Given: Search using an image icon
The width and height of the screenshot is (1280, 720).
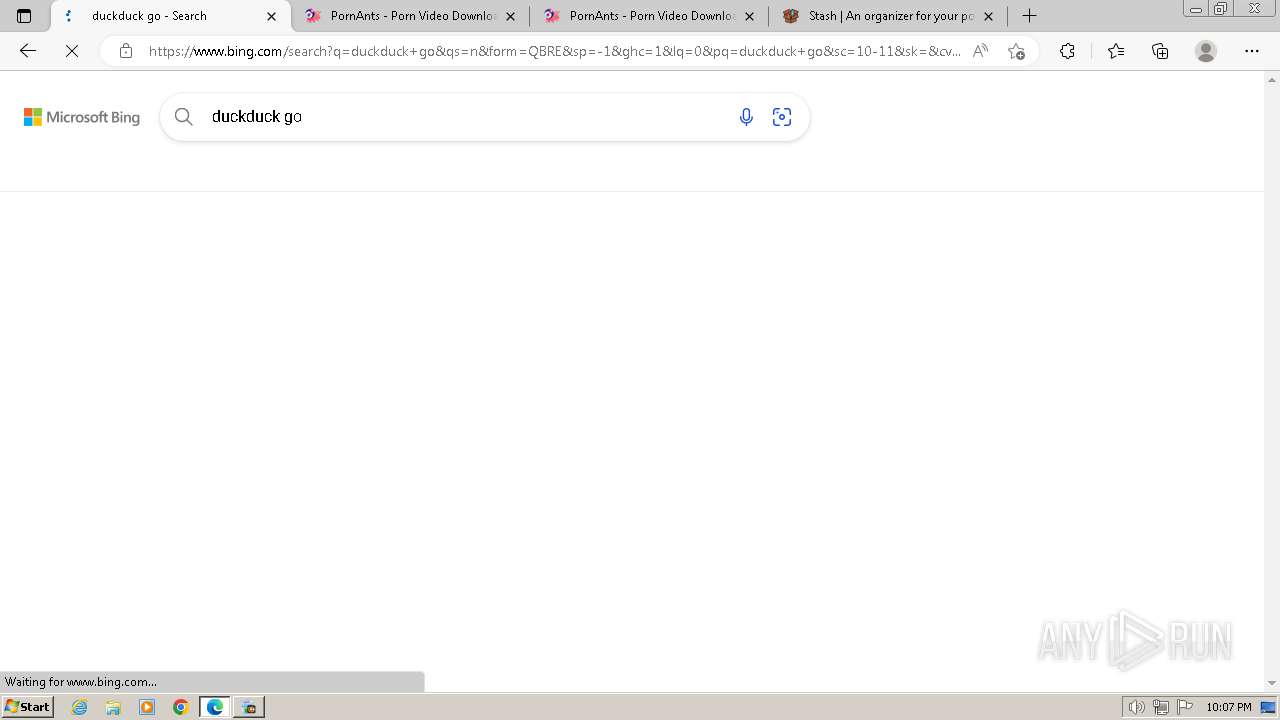Looking at the screenshot, I should [x=782, y=117].
